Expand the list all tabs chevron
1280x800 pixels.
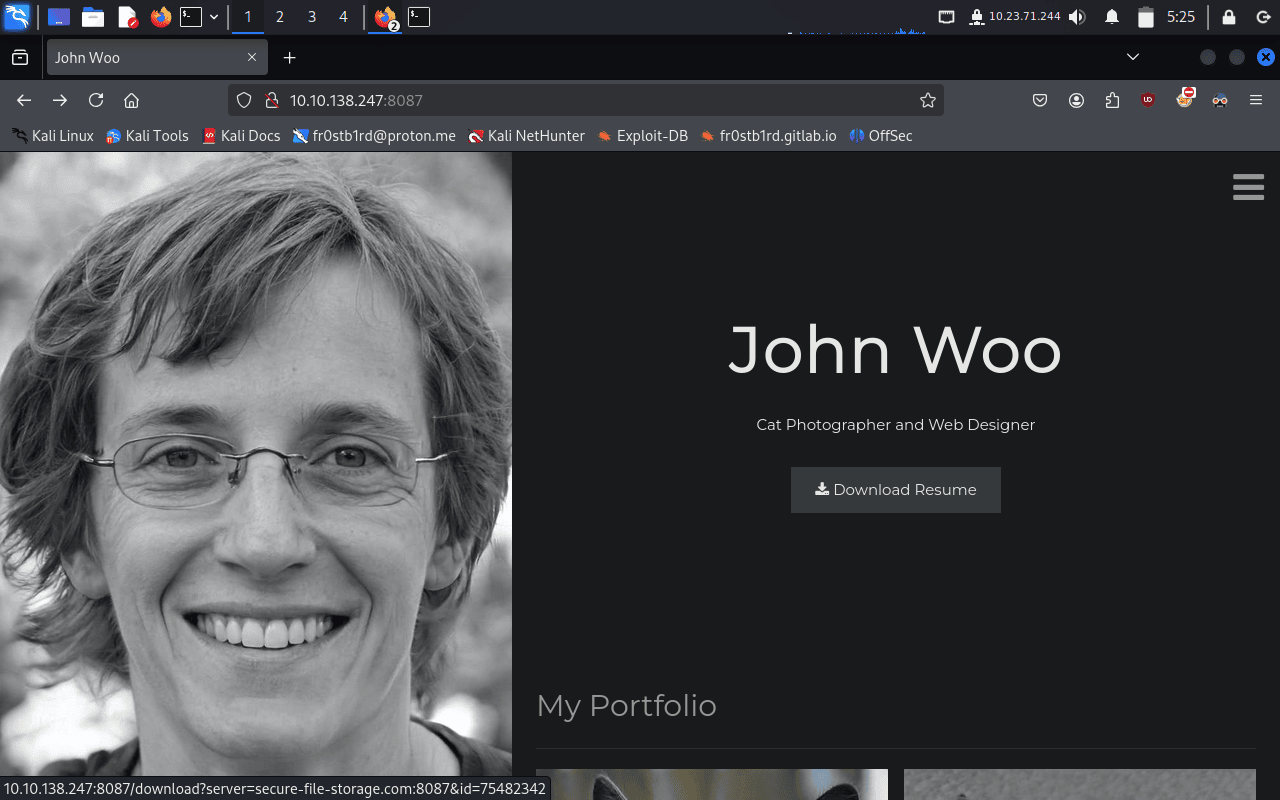pyautogui.click(x=1133, y=57)
